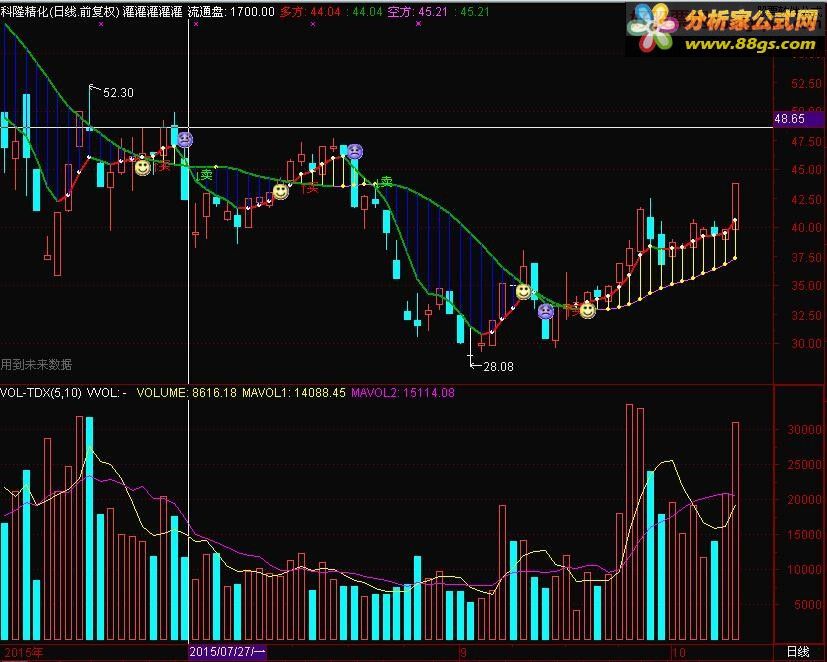The image size is (827, 662).
Task: Click the 10000 volume axis label
Action: click(x=804, y=570)
